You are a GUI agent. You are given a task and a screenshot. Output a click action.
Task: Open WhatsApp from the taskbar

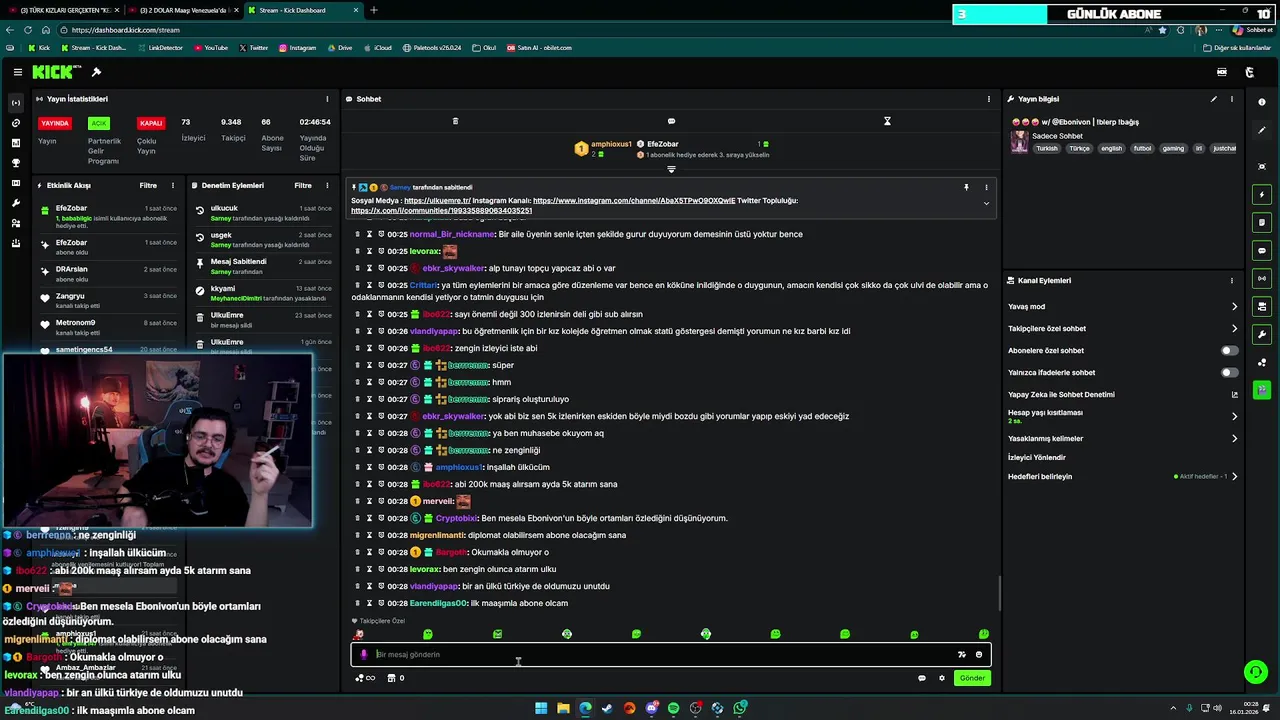[739, 708]
